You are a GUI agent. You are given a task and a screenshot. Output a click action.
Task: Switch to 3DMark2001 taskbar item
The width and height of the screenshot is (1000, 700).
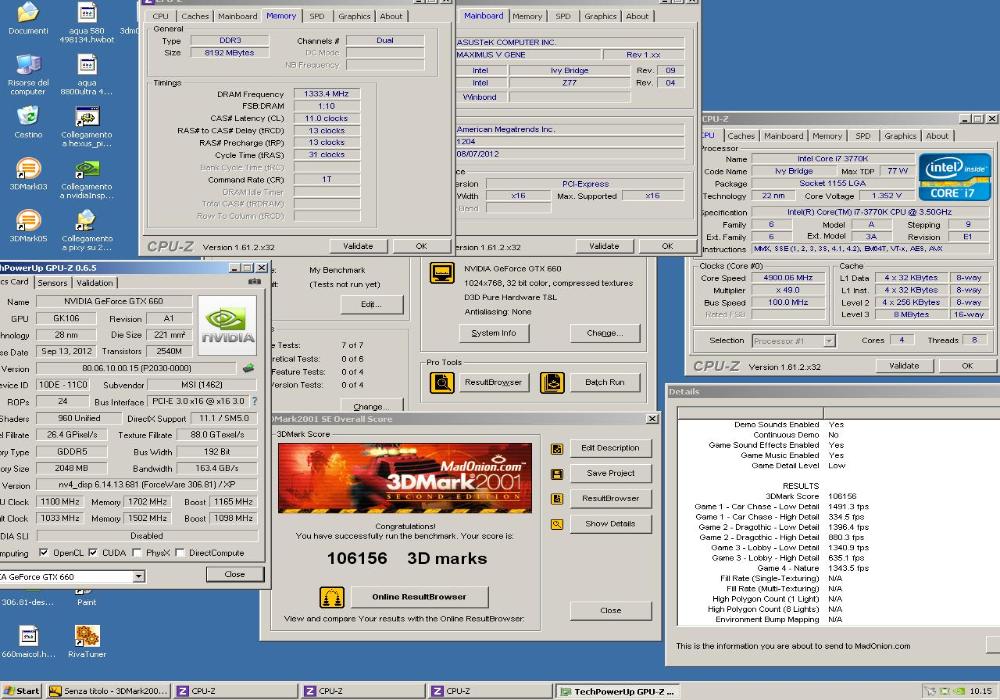(x=108, y=691)
